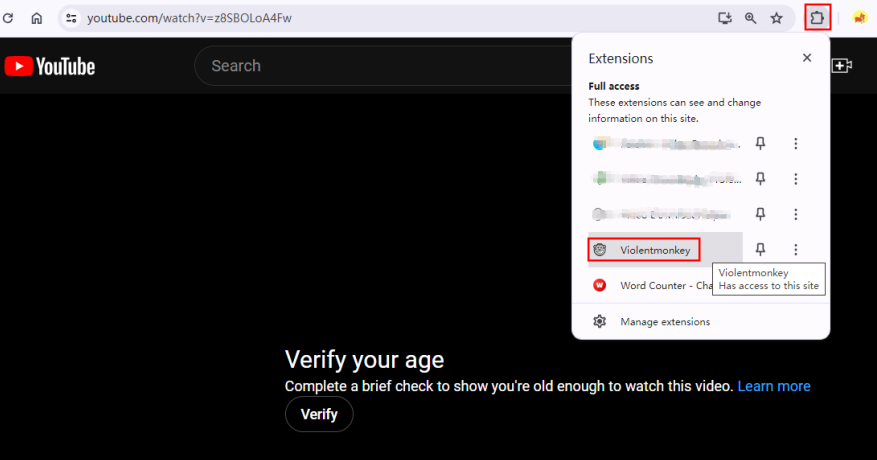The height and width of the screenshot is (460, 877).
Task: Open three-dot menu of first listed extension
Action: (x=796, y=144)
